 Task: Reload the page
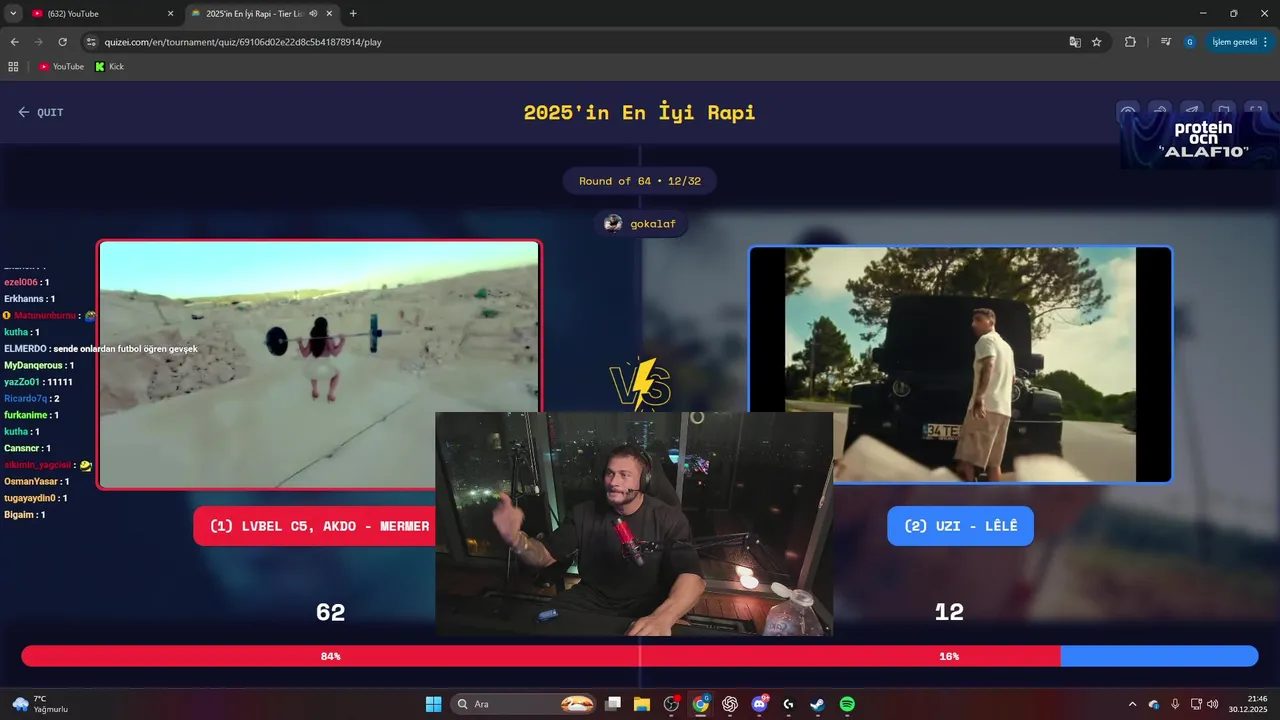[x=62, y=42]
